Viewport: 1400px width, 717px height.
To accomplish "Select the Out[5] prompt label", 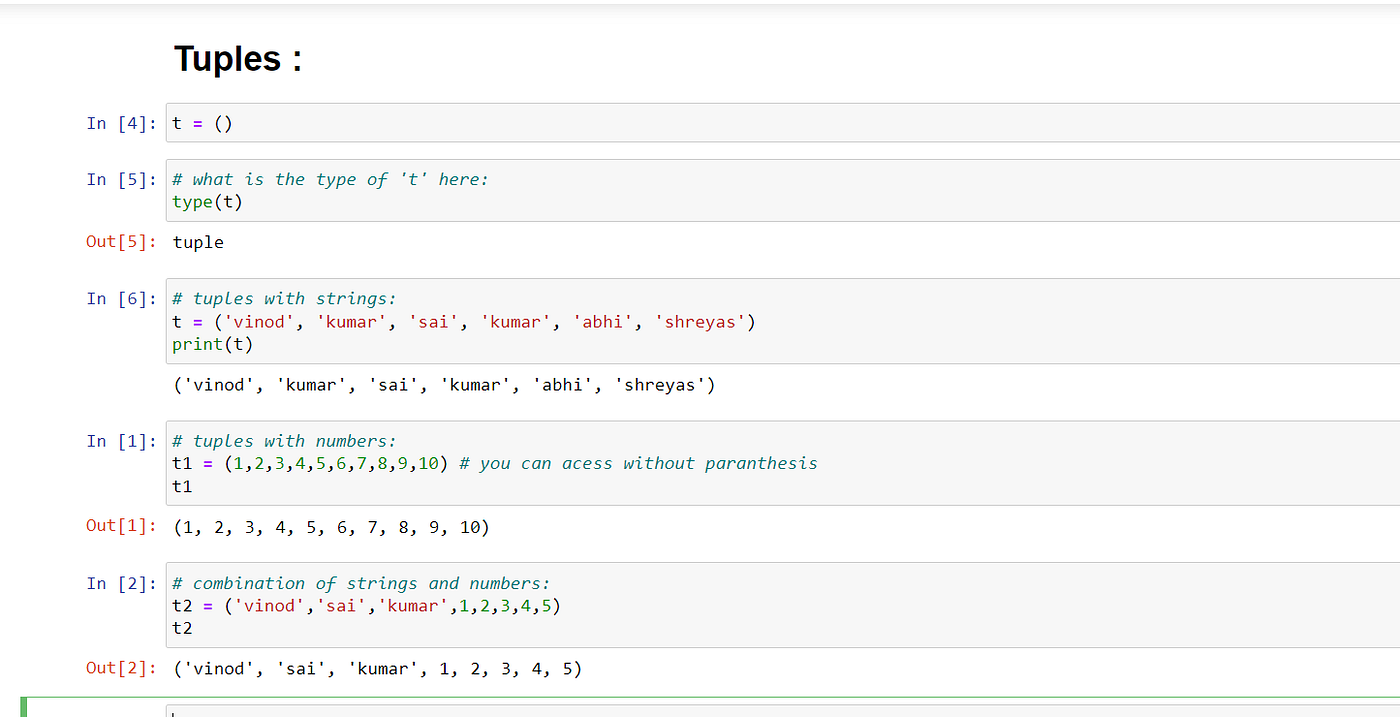I will [x=121, y=242].
